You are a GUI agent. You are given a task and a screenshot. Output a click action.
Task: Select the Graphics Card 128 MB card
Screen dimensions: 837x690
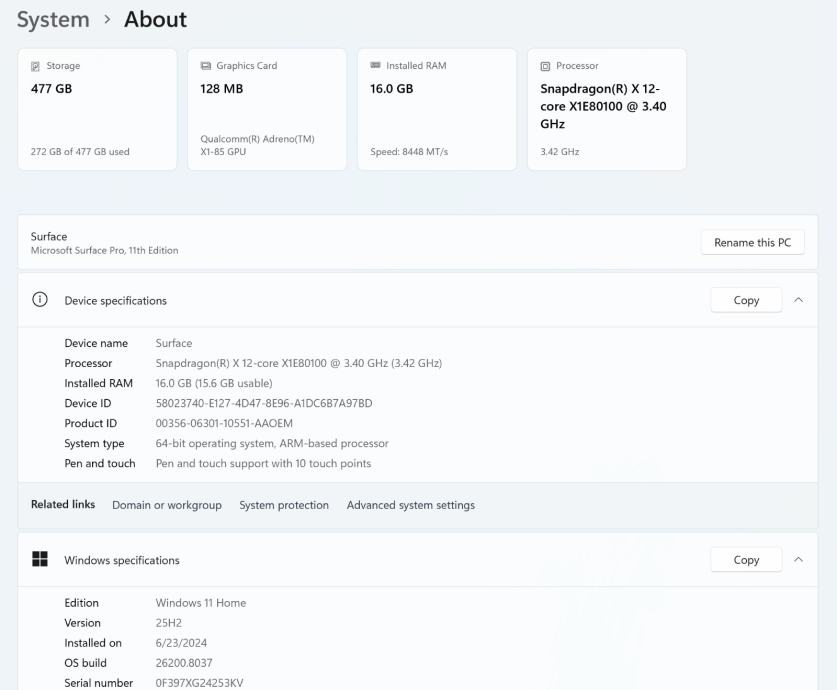point(267,109)
